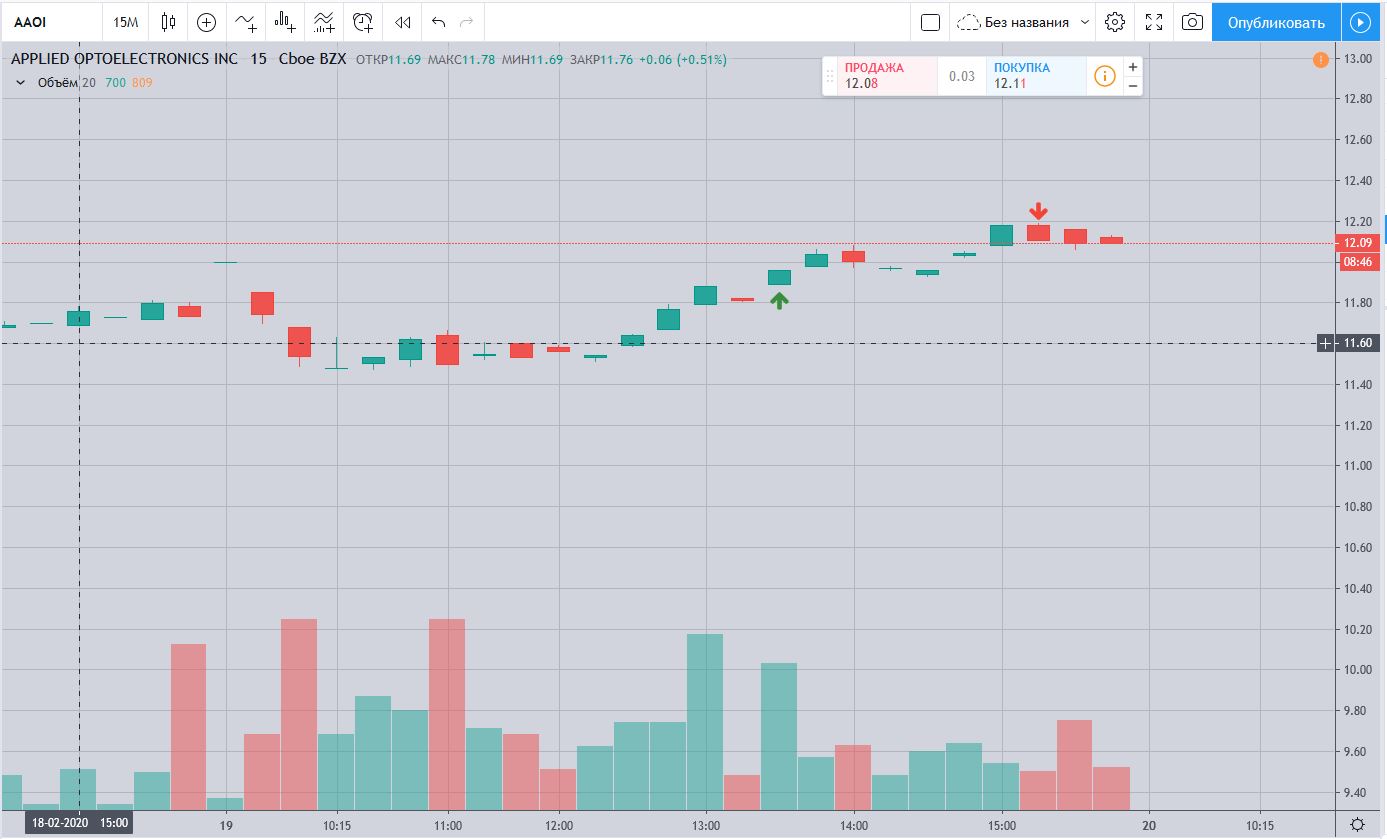Toggle fullscreen mode icon
This screenshot has width=1387, height=839.
[x=1154, y=22]
